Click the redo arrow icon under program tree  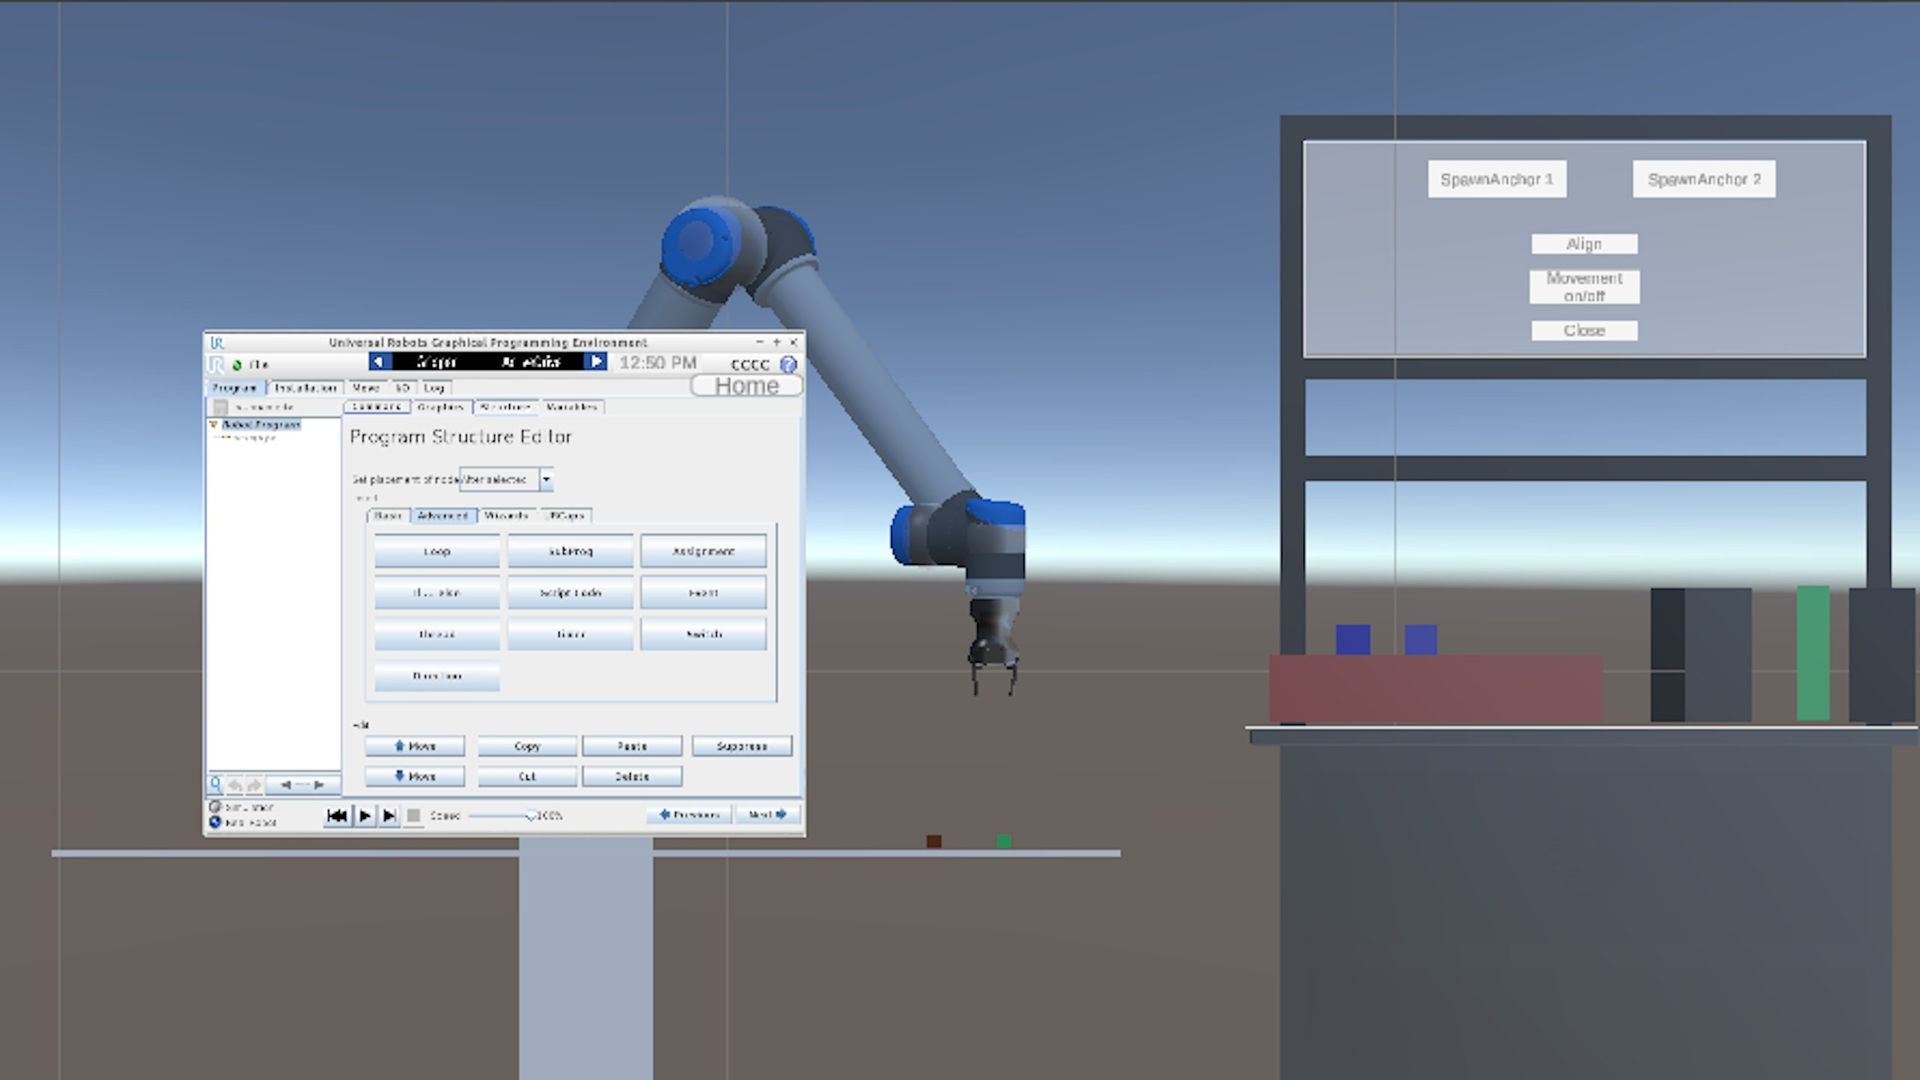tap(254, 786)
